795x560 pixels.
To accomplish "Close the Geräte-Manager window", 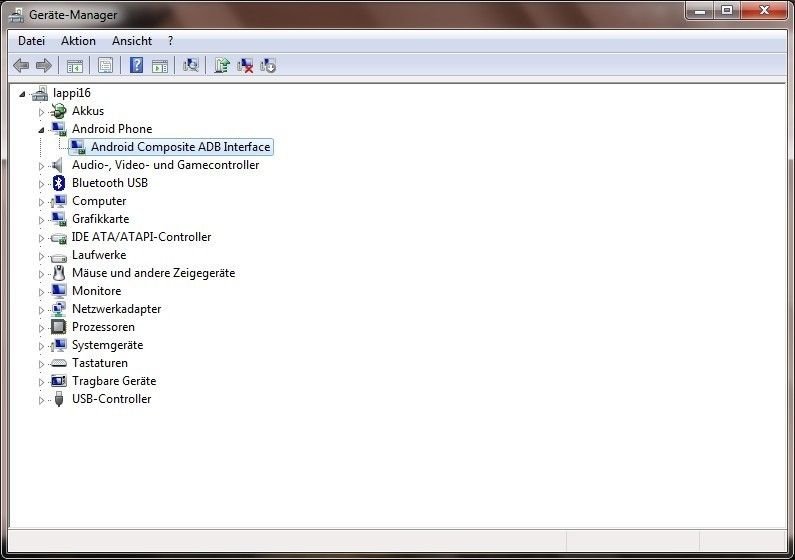I will tap(765, 11).
